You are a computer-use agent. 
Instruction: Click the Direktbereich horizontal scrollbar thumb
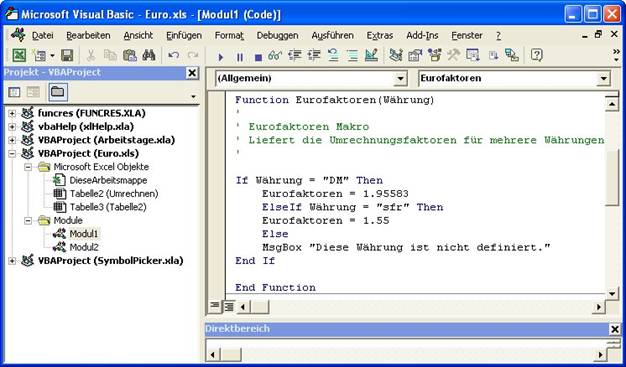tap(231, 355)
